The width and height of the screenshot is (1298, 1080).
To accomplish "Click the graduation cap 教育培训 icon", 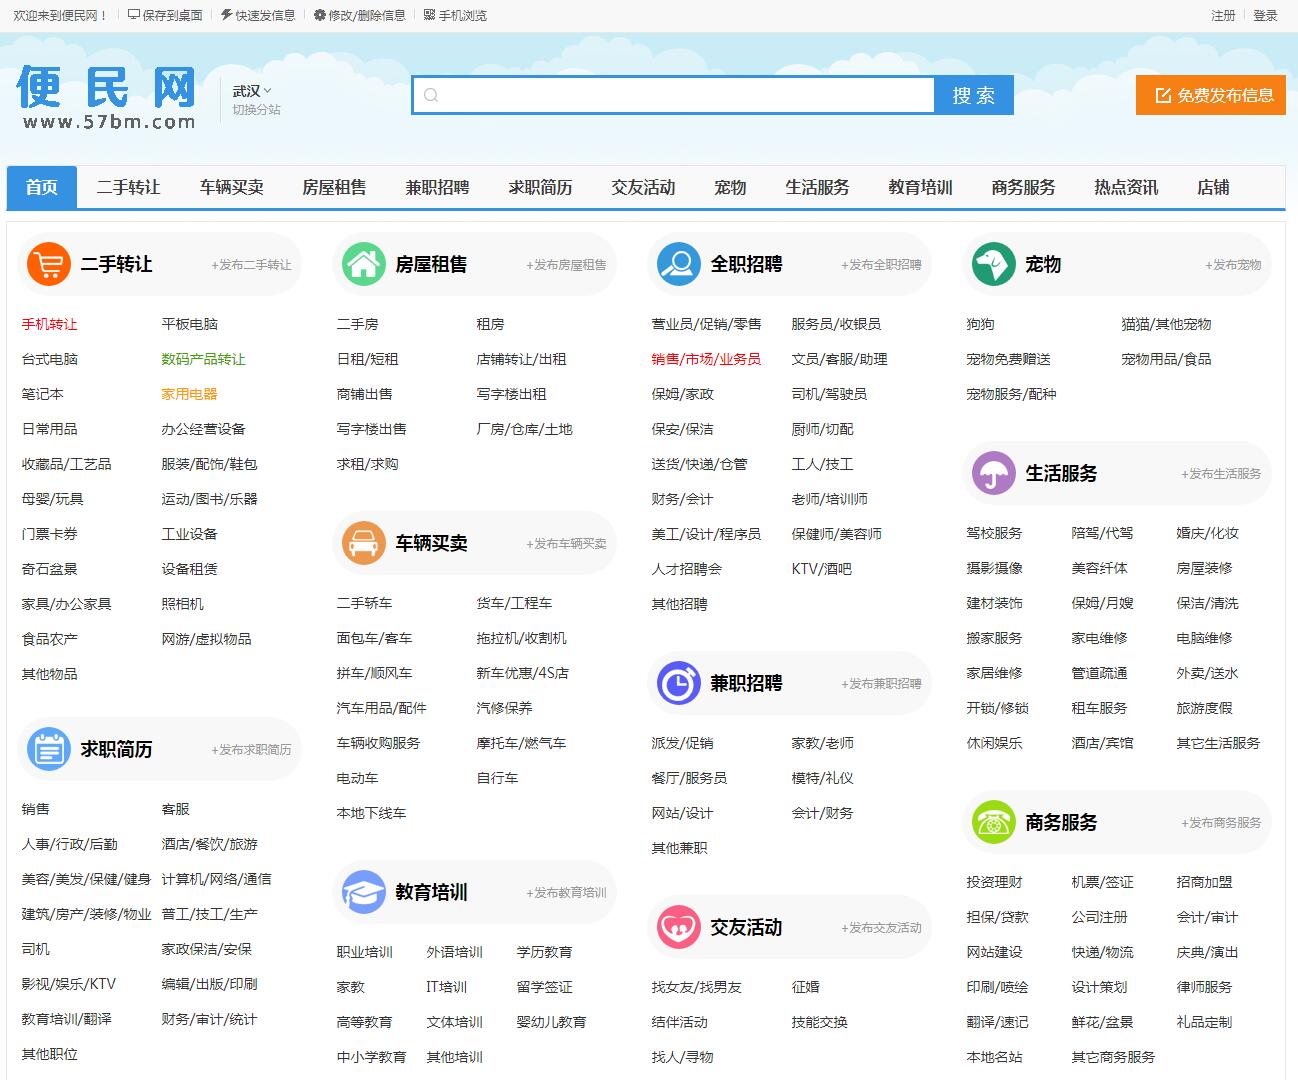I will pyautogui.click(x=363, y=893).
